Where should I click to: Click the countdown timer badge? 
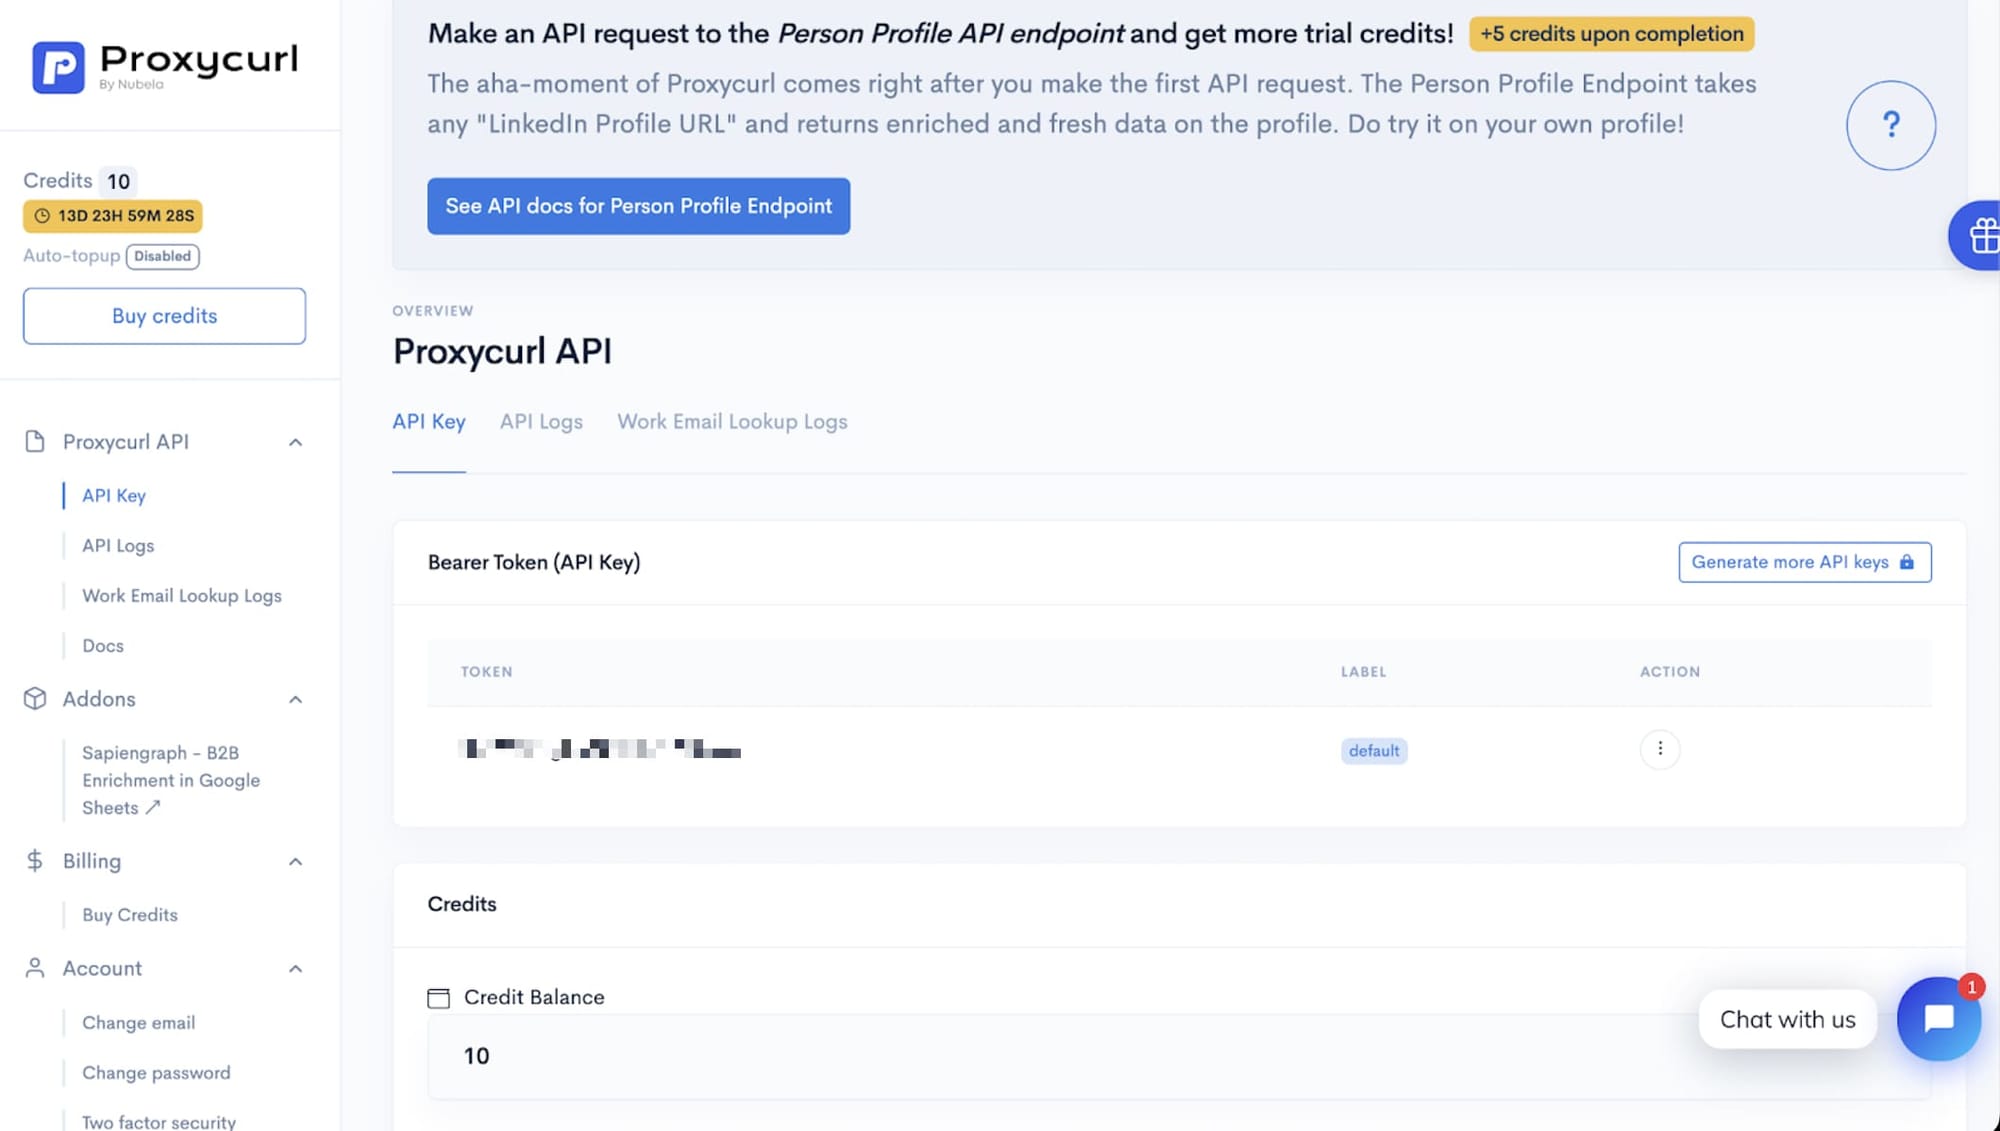tap(113, 216)
